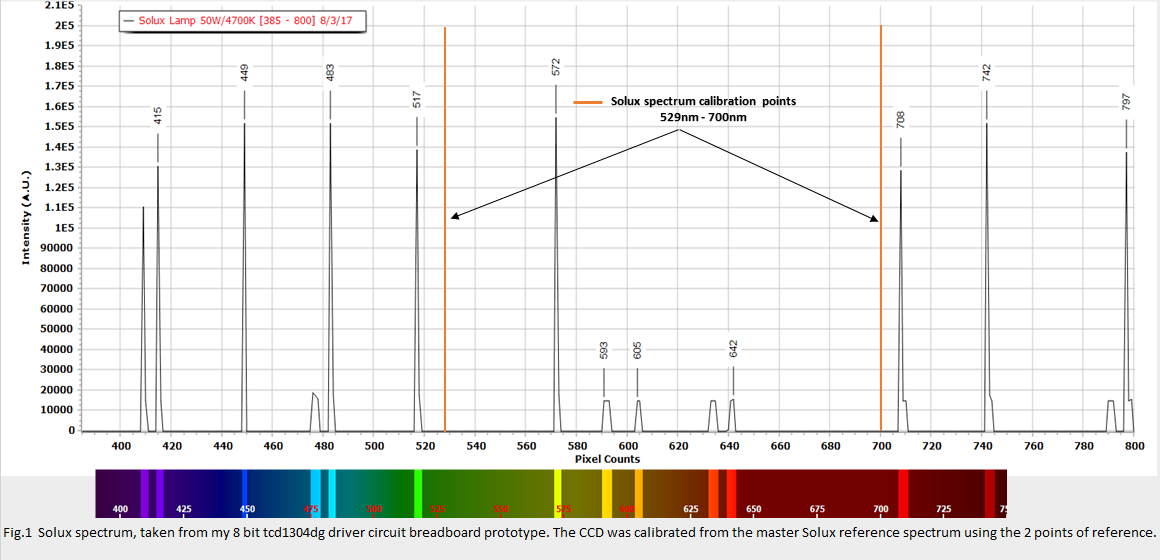The image size is (1160, 560).
Task: Click the 'Pixel Counts' x-axis title
Action: click(x=607, y=459)
